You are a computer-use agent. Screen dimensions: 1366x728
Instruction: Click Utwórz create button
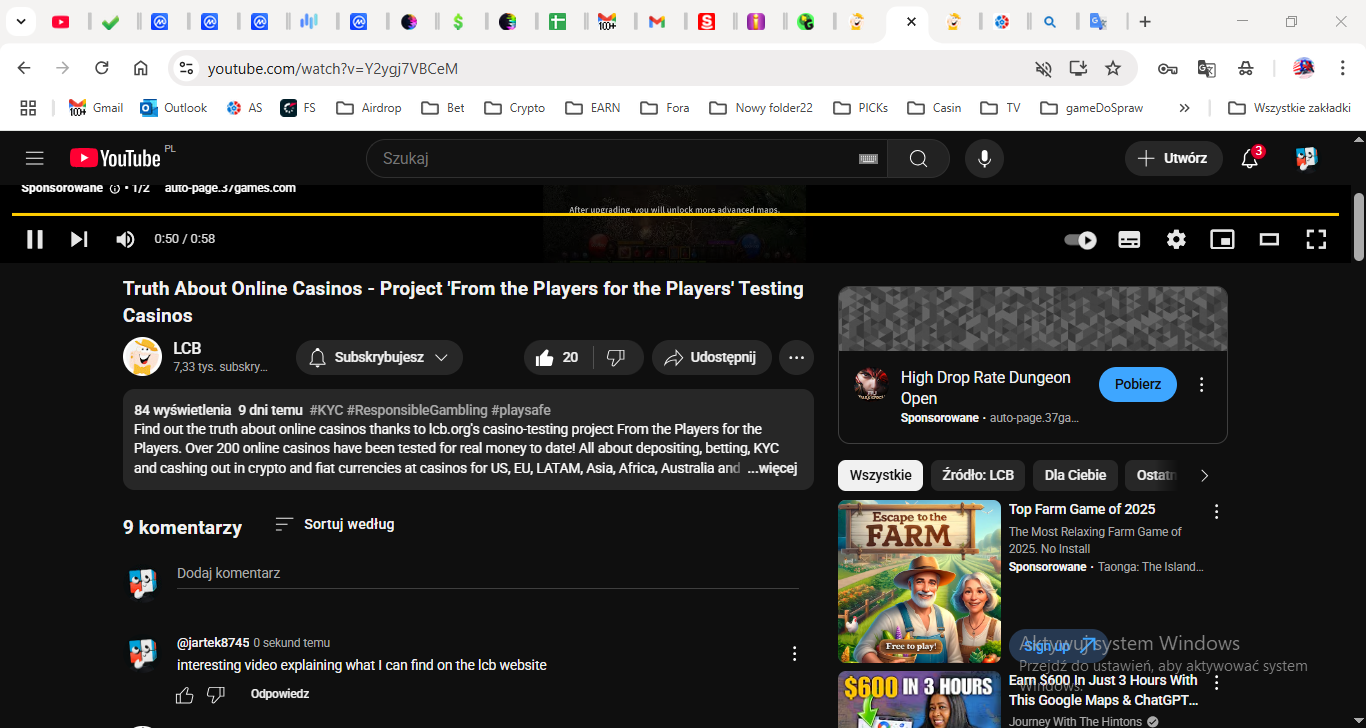point(1174,158)
